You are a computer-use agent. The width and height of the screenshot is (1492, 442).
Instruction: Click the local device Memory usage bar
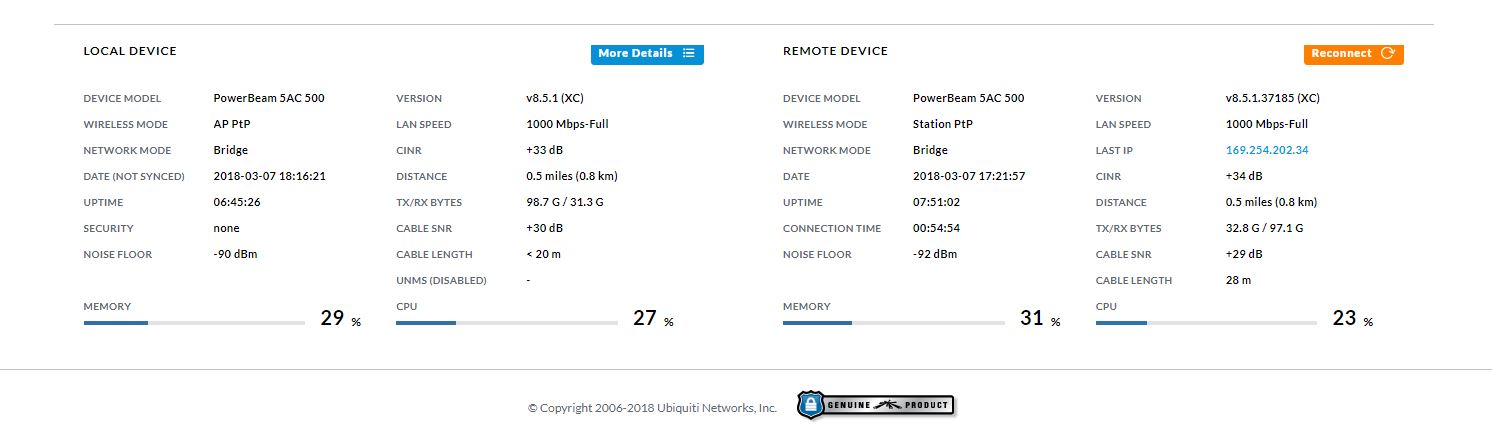pyautogui.click(x=194, y=323)
